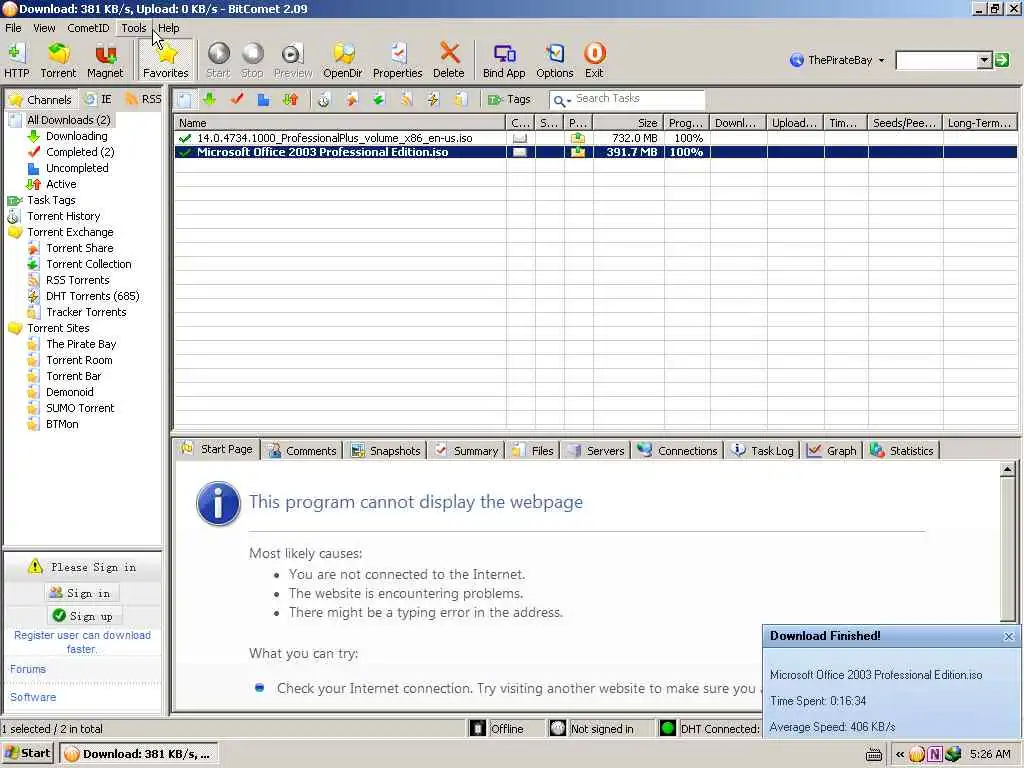Click the green go arrow next to the search box
1024x768 pixels.
click(1002, 60)
